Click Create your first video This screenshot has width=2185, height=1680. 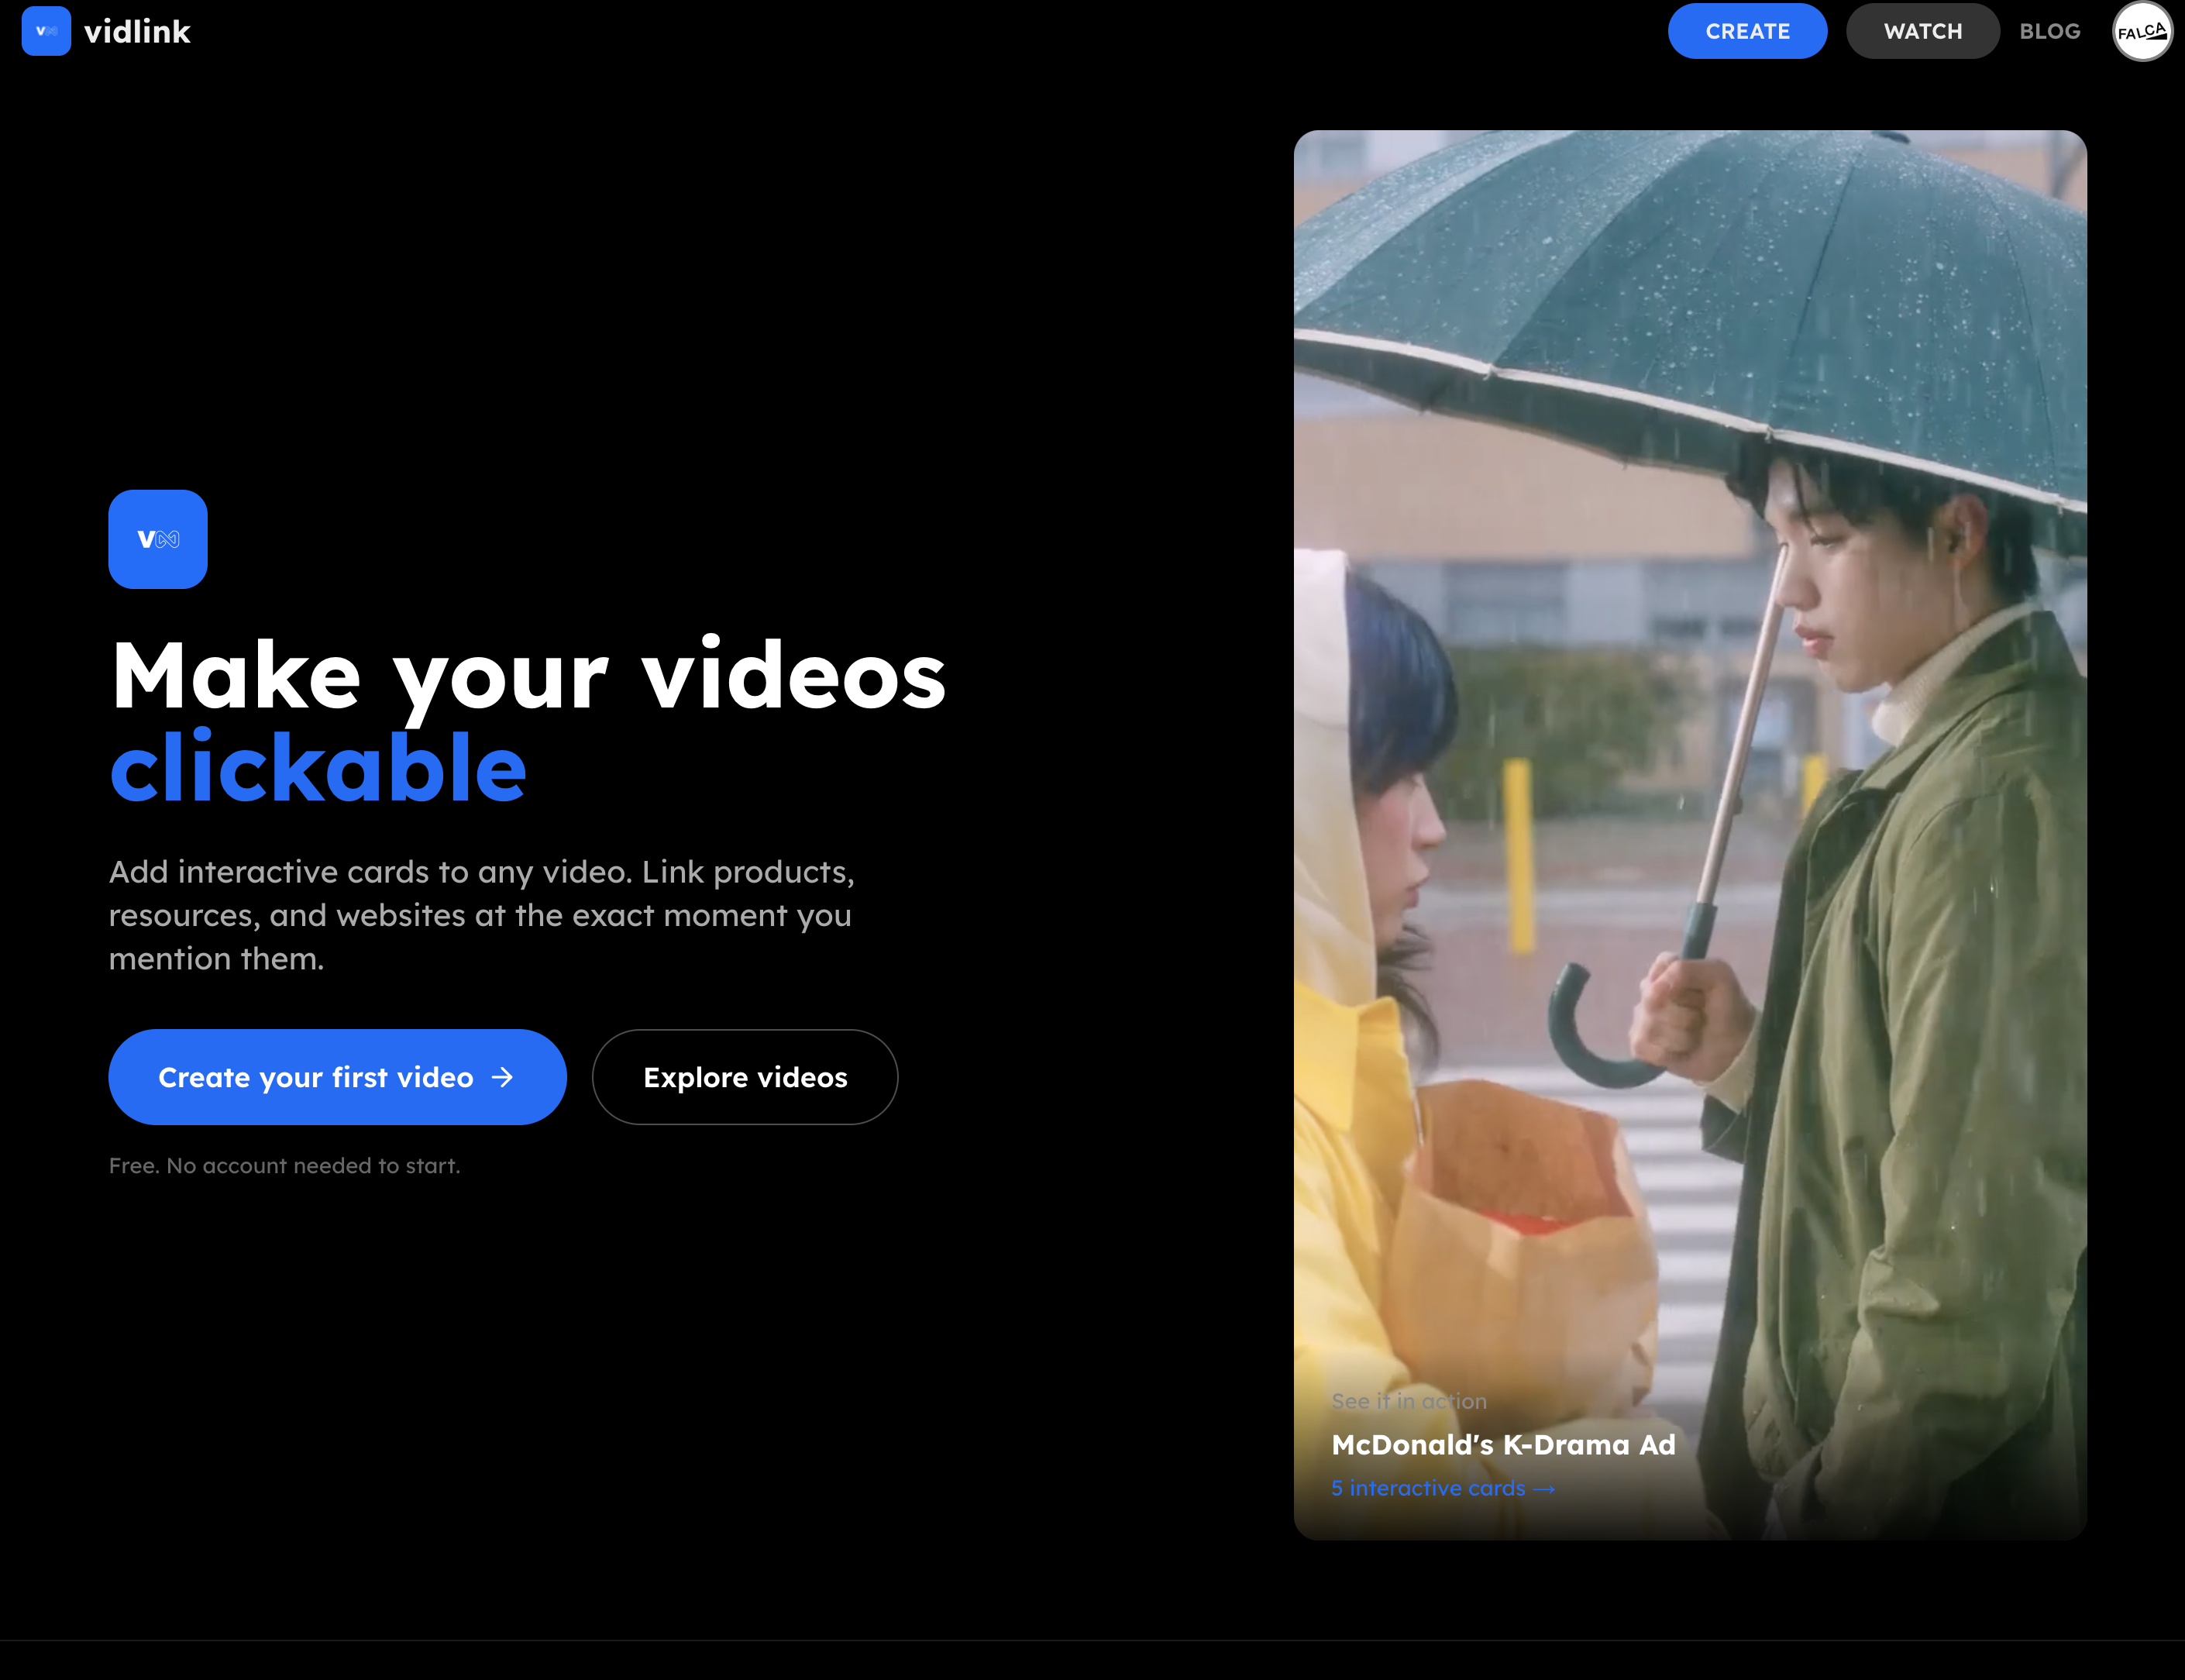[x=337, y=1077]
